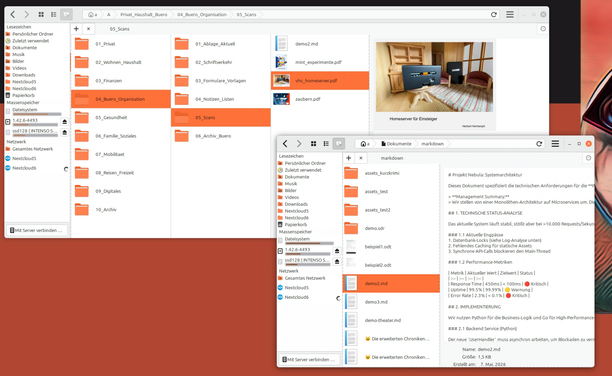Add a new tab in back window
This screenshot has height=376, width=612.
coord(76,29)
